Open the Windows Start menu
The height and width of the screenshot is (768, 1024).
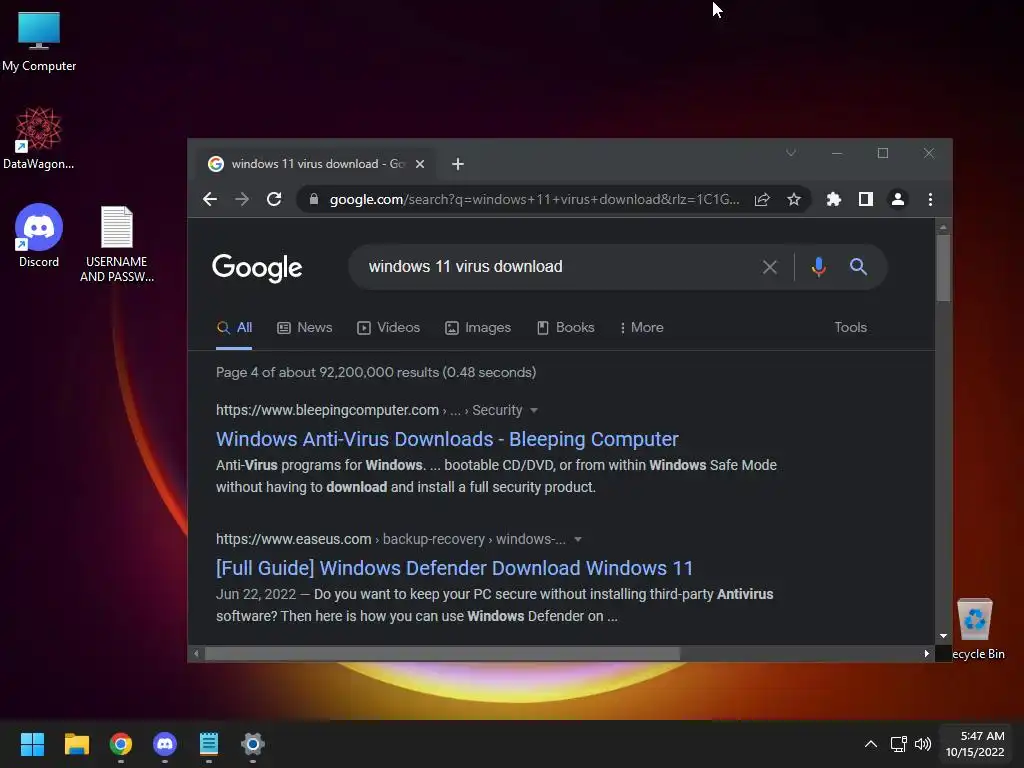pos(32,744)
